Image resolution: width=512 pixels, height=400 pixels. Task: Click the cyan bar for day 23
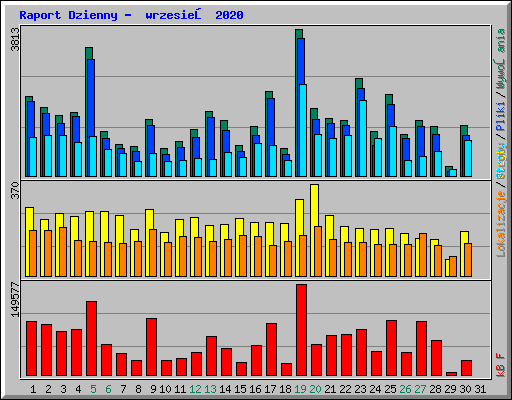click(363, 138)
